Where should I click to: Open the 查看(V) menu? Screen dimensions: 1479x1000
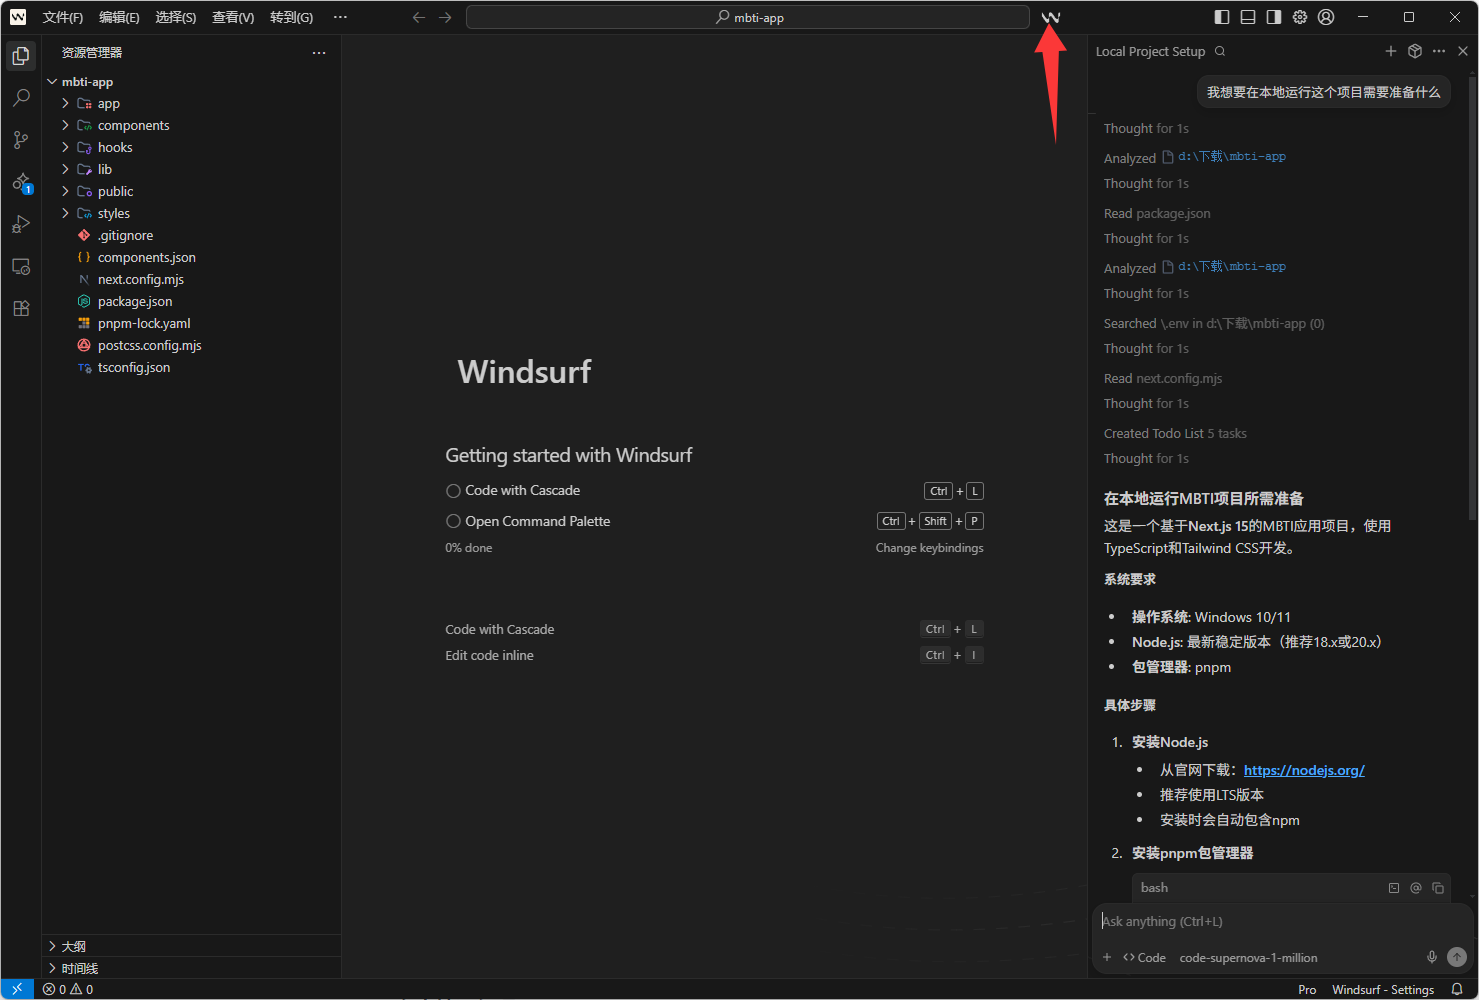click(233, 17)
